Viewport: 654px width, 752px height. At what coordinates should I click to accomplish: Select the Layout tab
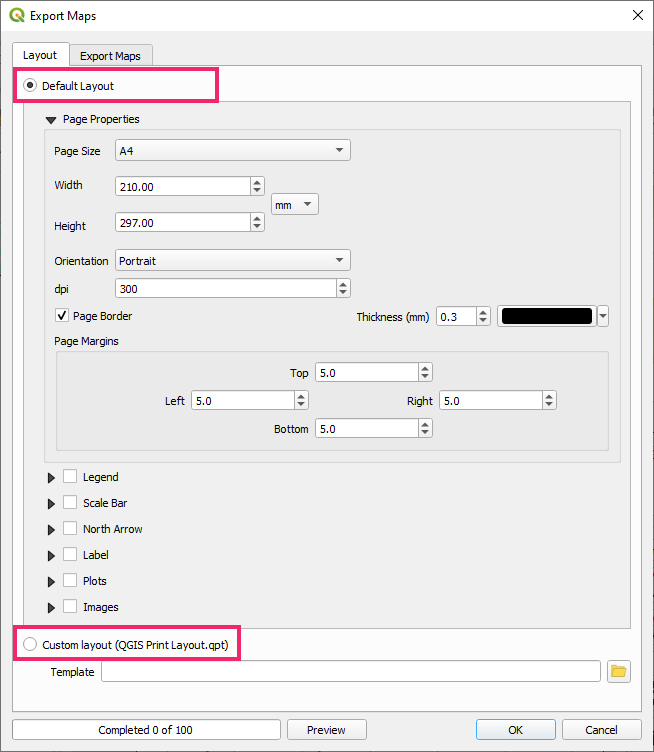(x=40, y=55)
